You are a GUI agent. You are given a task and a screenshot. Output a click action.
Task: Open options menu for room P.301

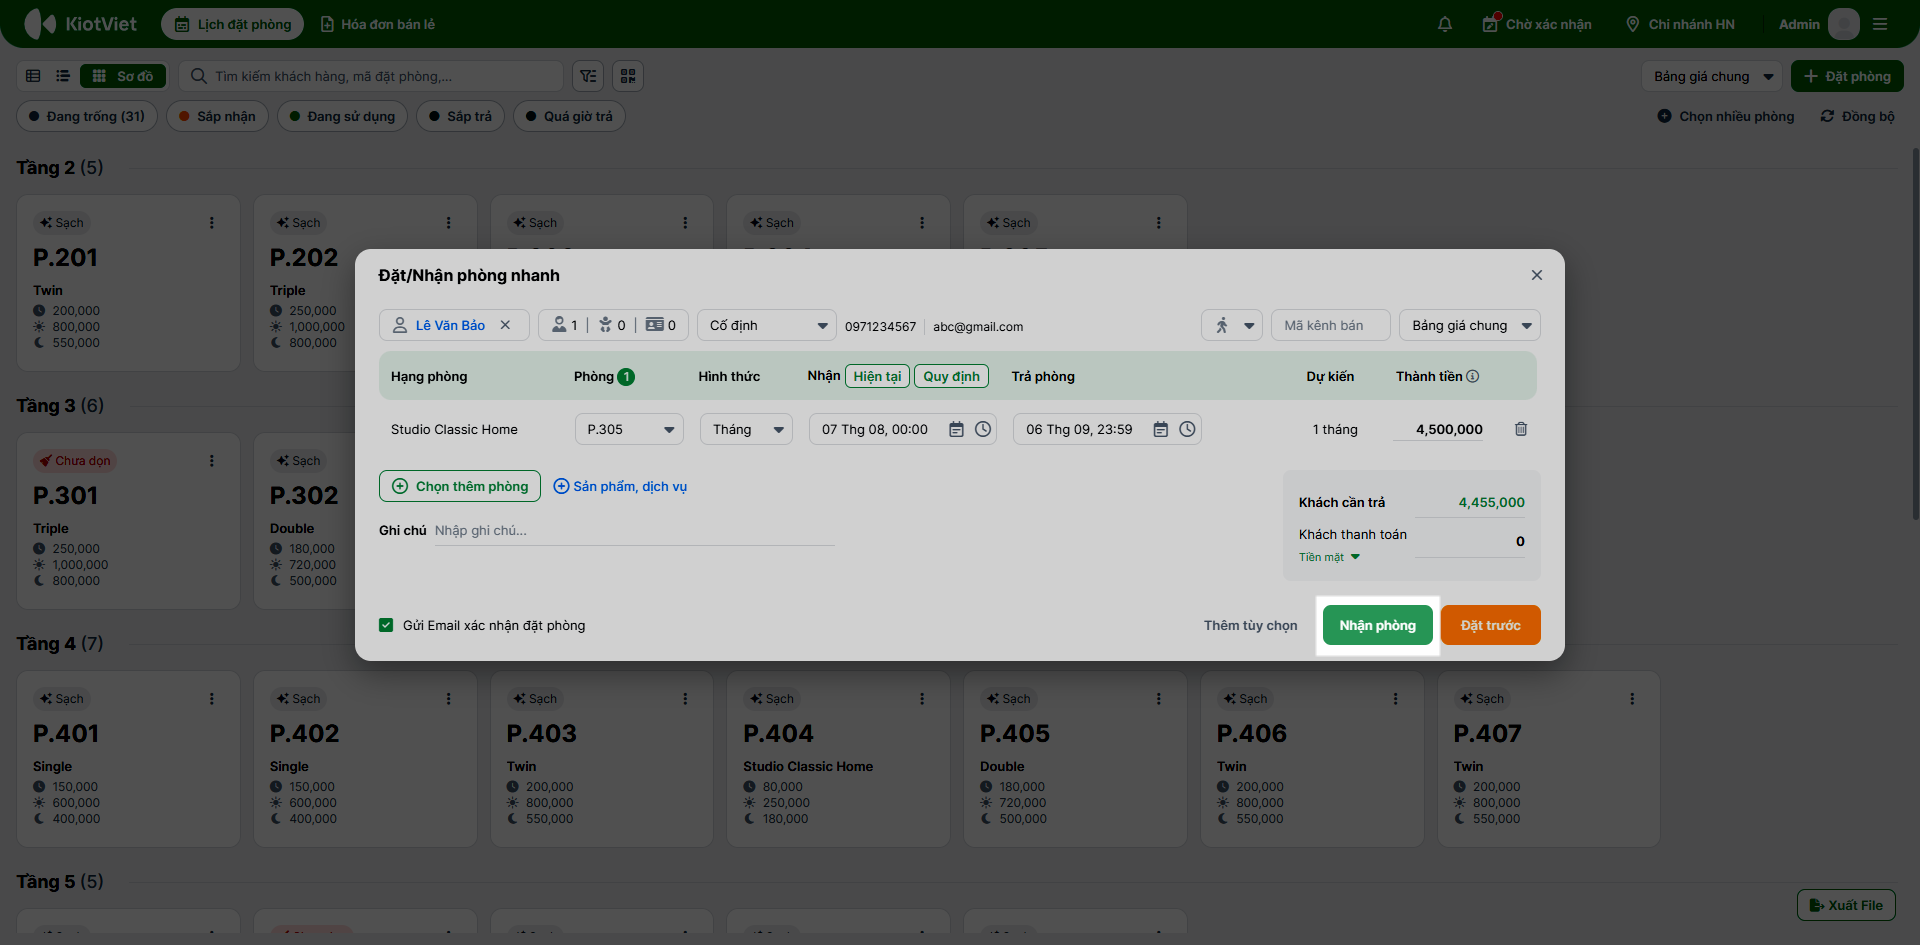(211, 461)
